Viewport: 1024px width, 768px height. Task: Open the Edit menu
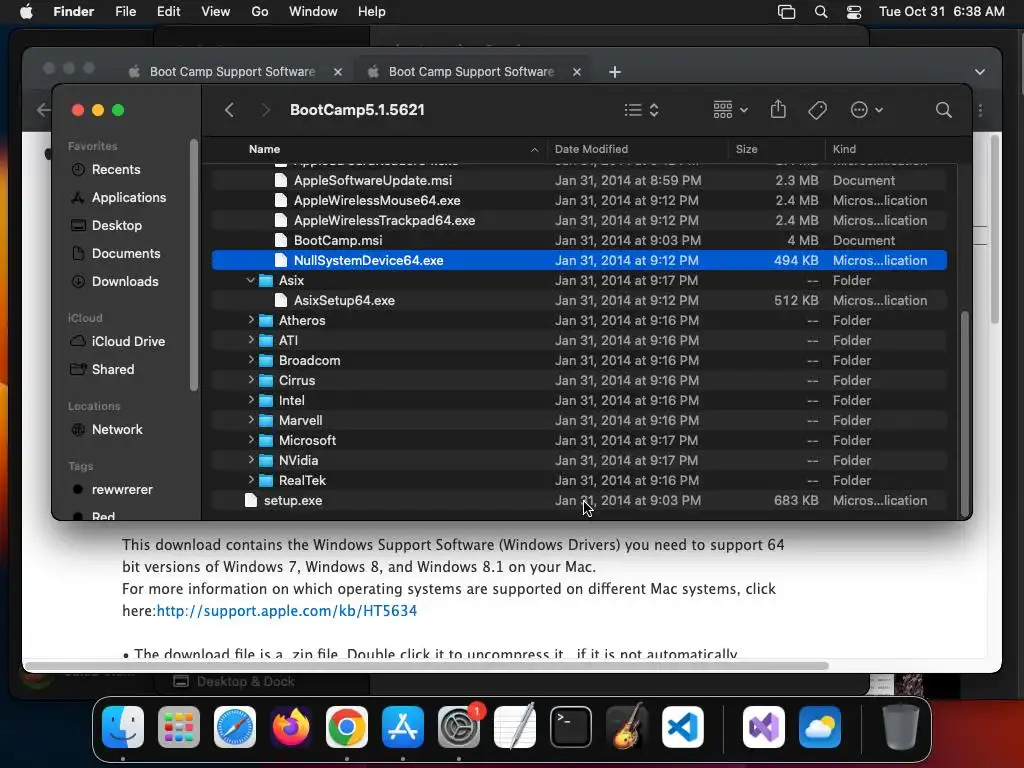coord(168,12)
